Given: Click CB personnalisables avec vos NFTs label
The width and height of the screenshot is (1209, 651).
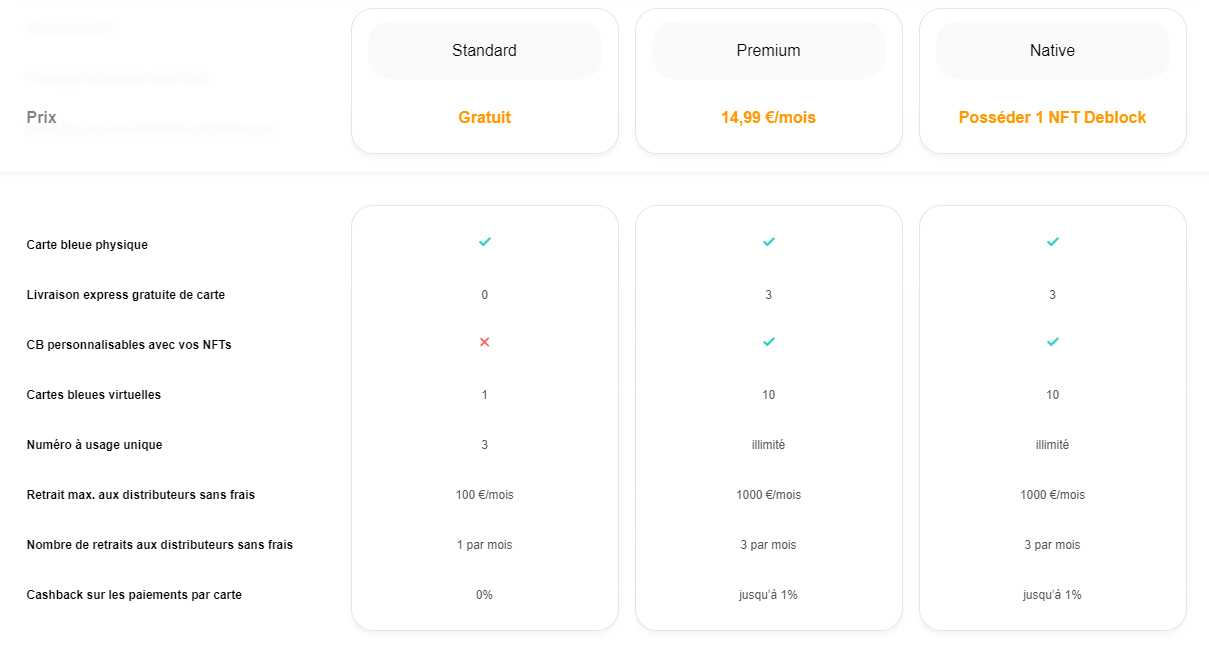Looking at the screenshot, I should [129, 345].
